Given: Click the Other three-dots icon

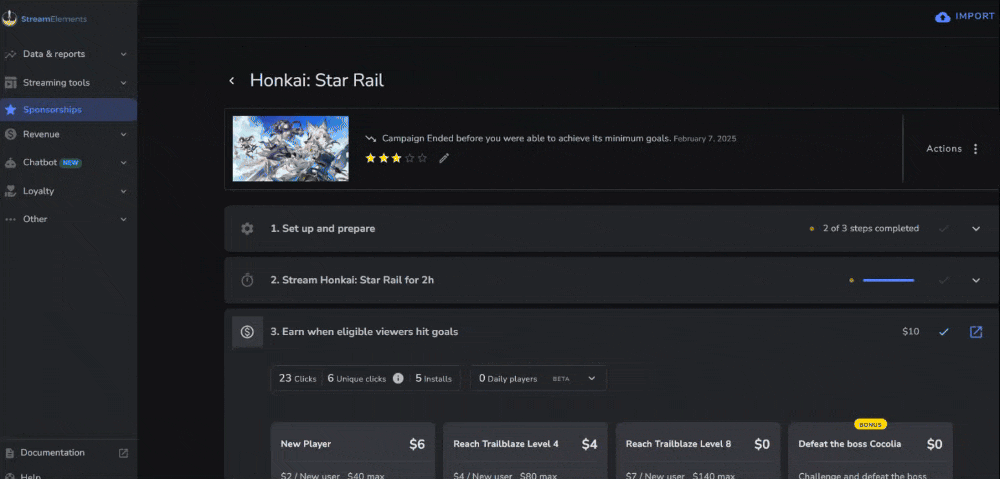Looking at the screenshot, I should 10,219.
